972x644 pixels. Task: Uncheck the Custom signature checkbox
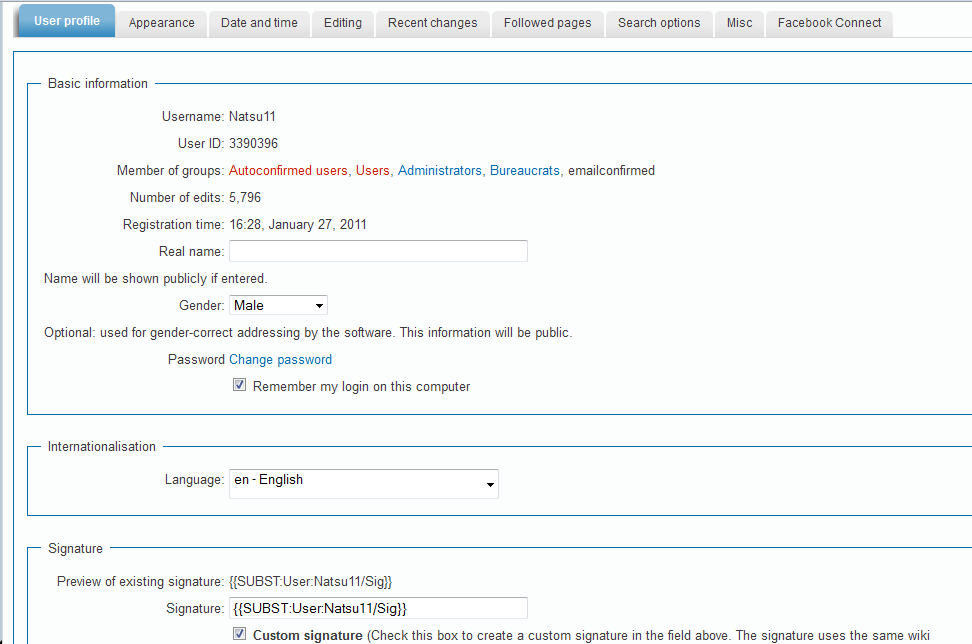[240, 634]
